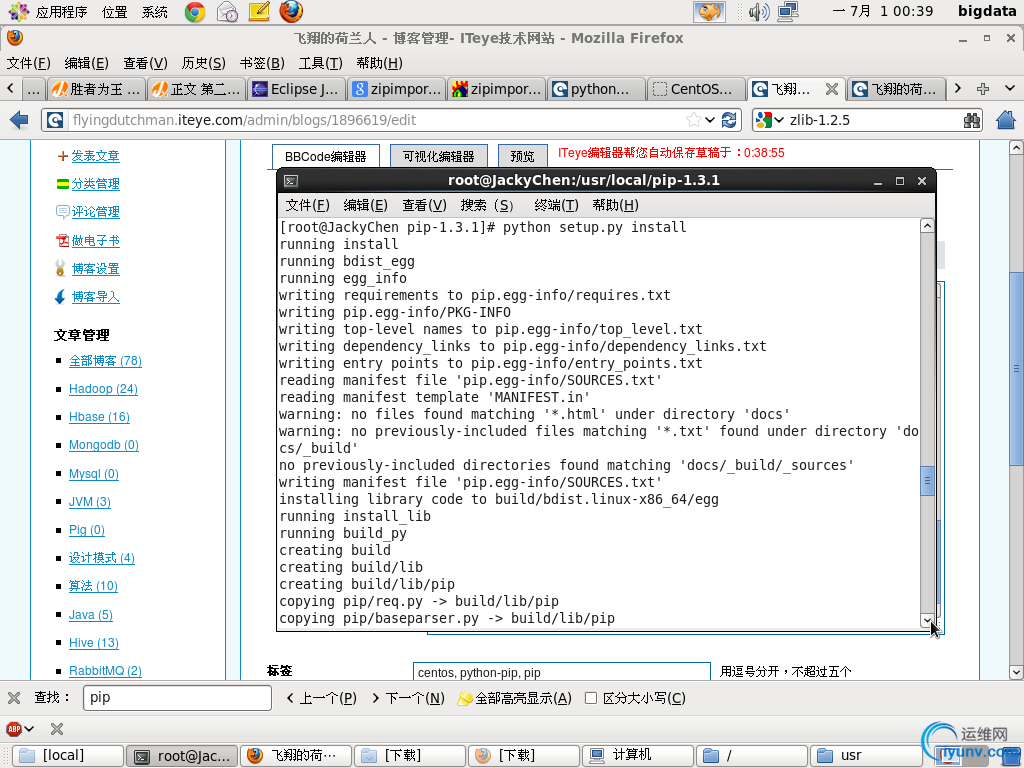Click the 分类管理 category icon
Image resolution: width=1024 pixels, height=768 pixels.
(63, 184)
